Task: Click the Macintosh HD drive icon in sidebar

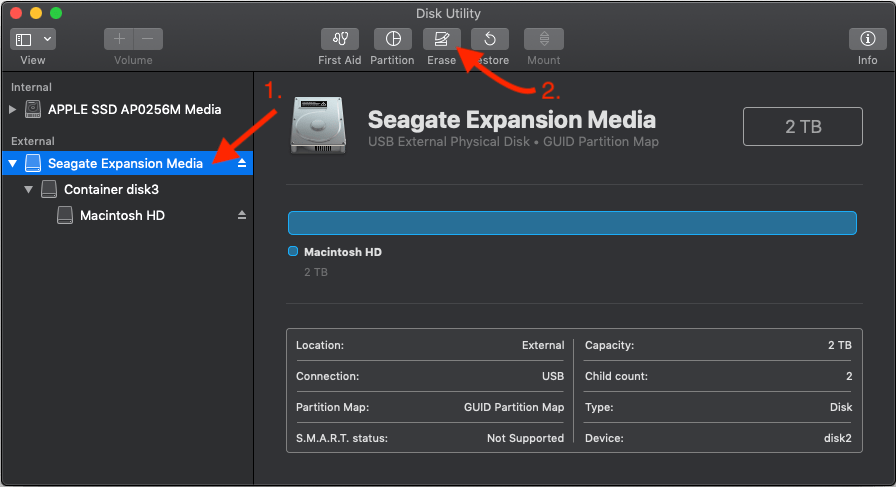Action: pos(65,215)
